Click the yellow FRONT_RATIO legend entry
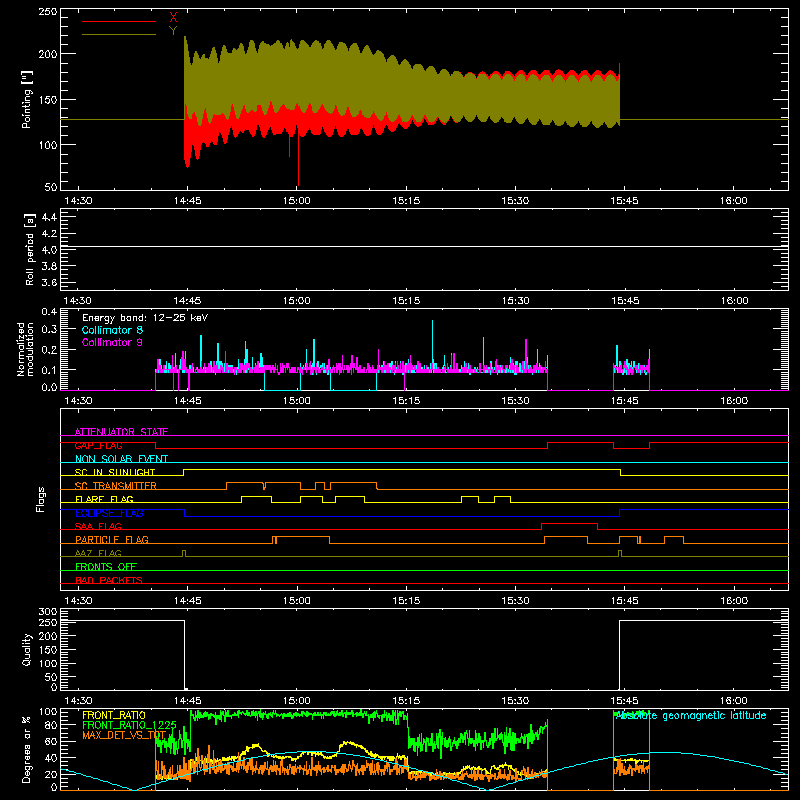The width and height of the screenshot is (800, 800). point(114,715)
